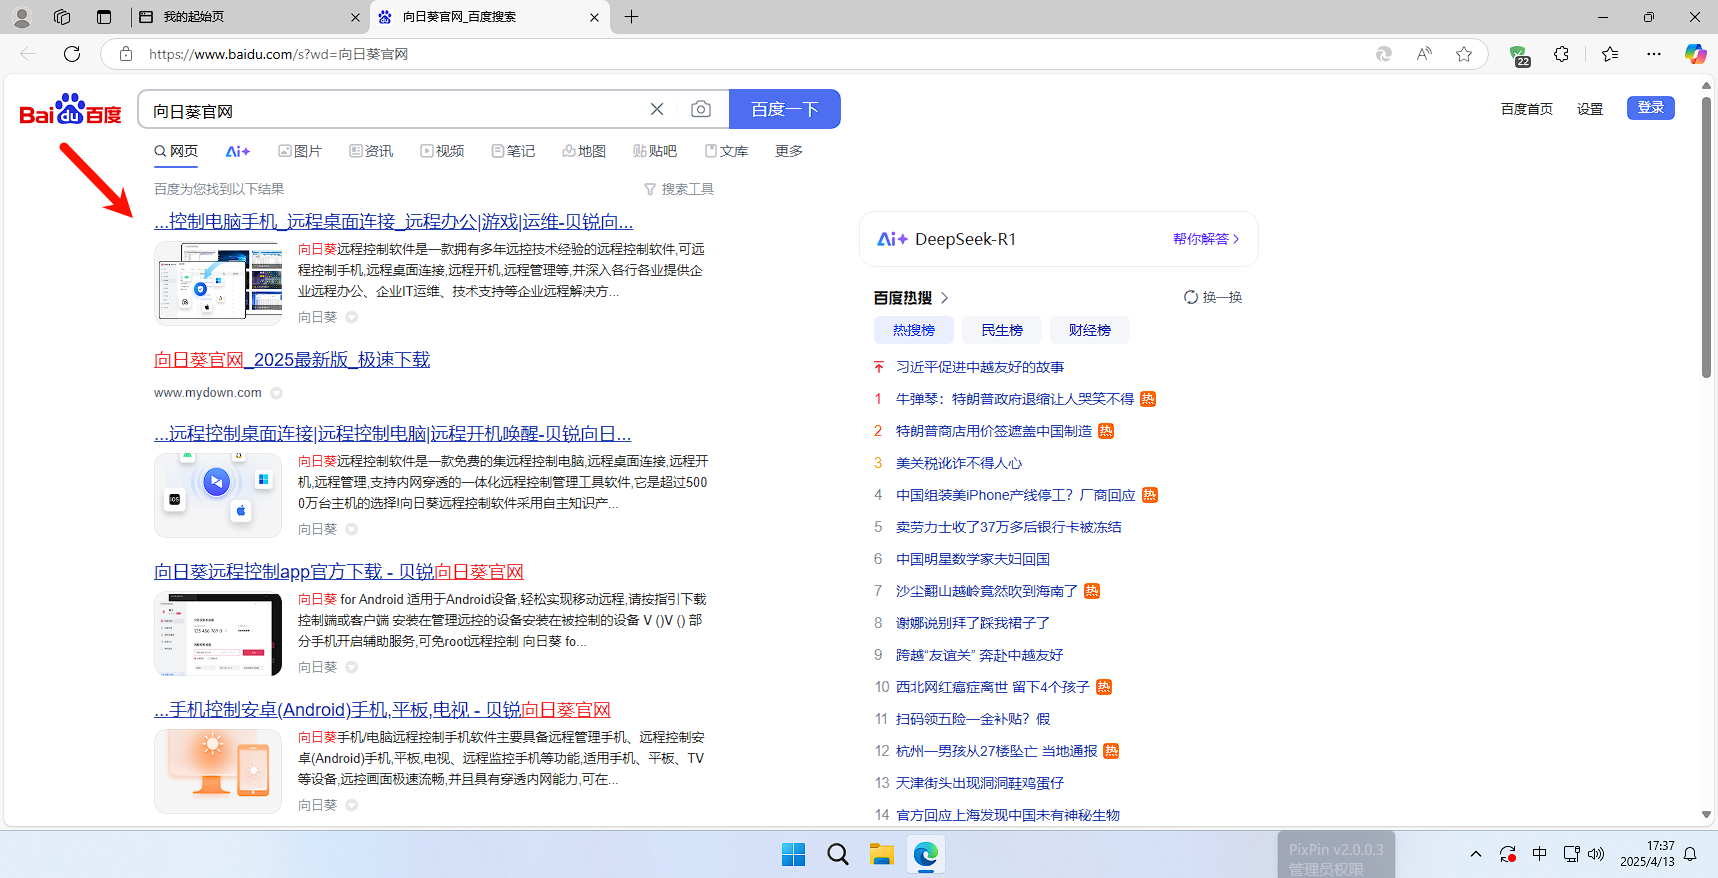
Task: Open the 搜索工具 filter
Action: 679,189
